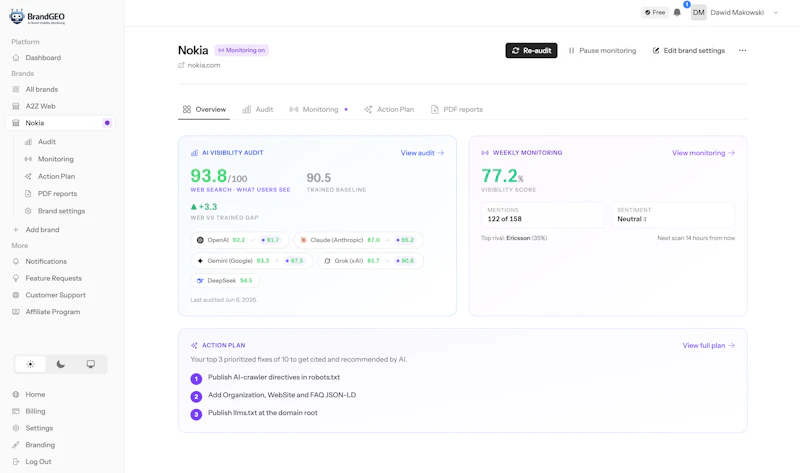Open Home in the sidebar
The width and height of the screenshot is (800, 473).
[35, 394]
